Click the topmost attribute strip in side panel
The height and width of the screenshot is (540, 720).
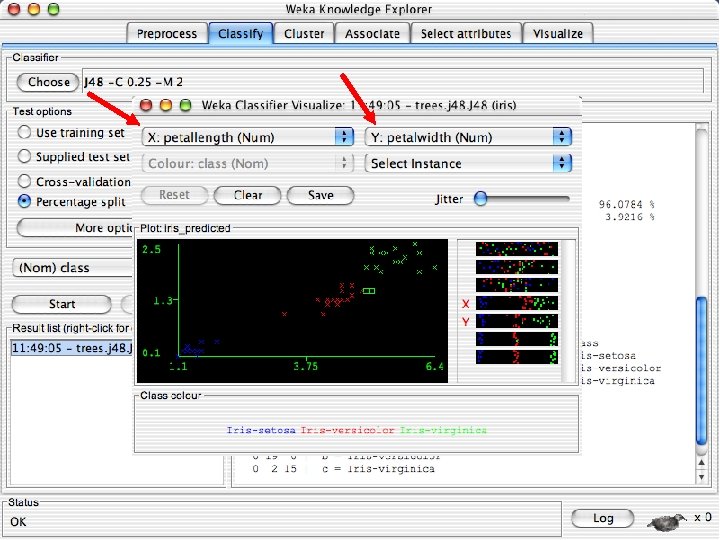[x=517, y=249]
